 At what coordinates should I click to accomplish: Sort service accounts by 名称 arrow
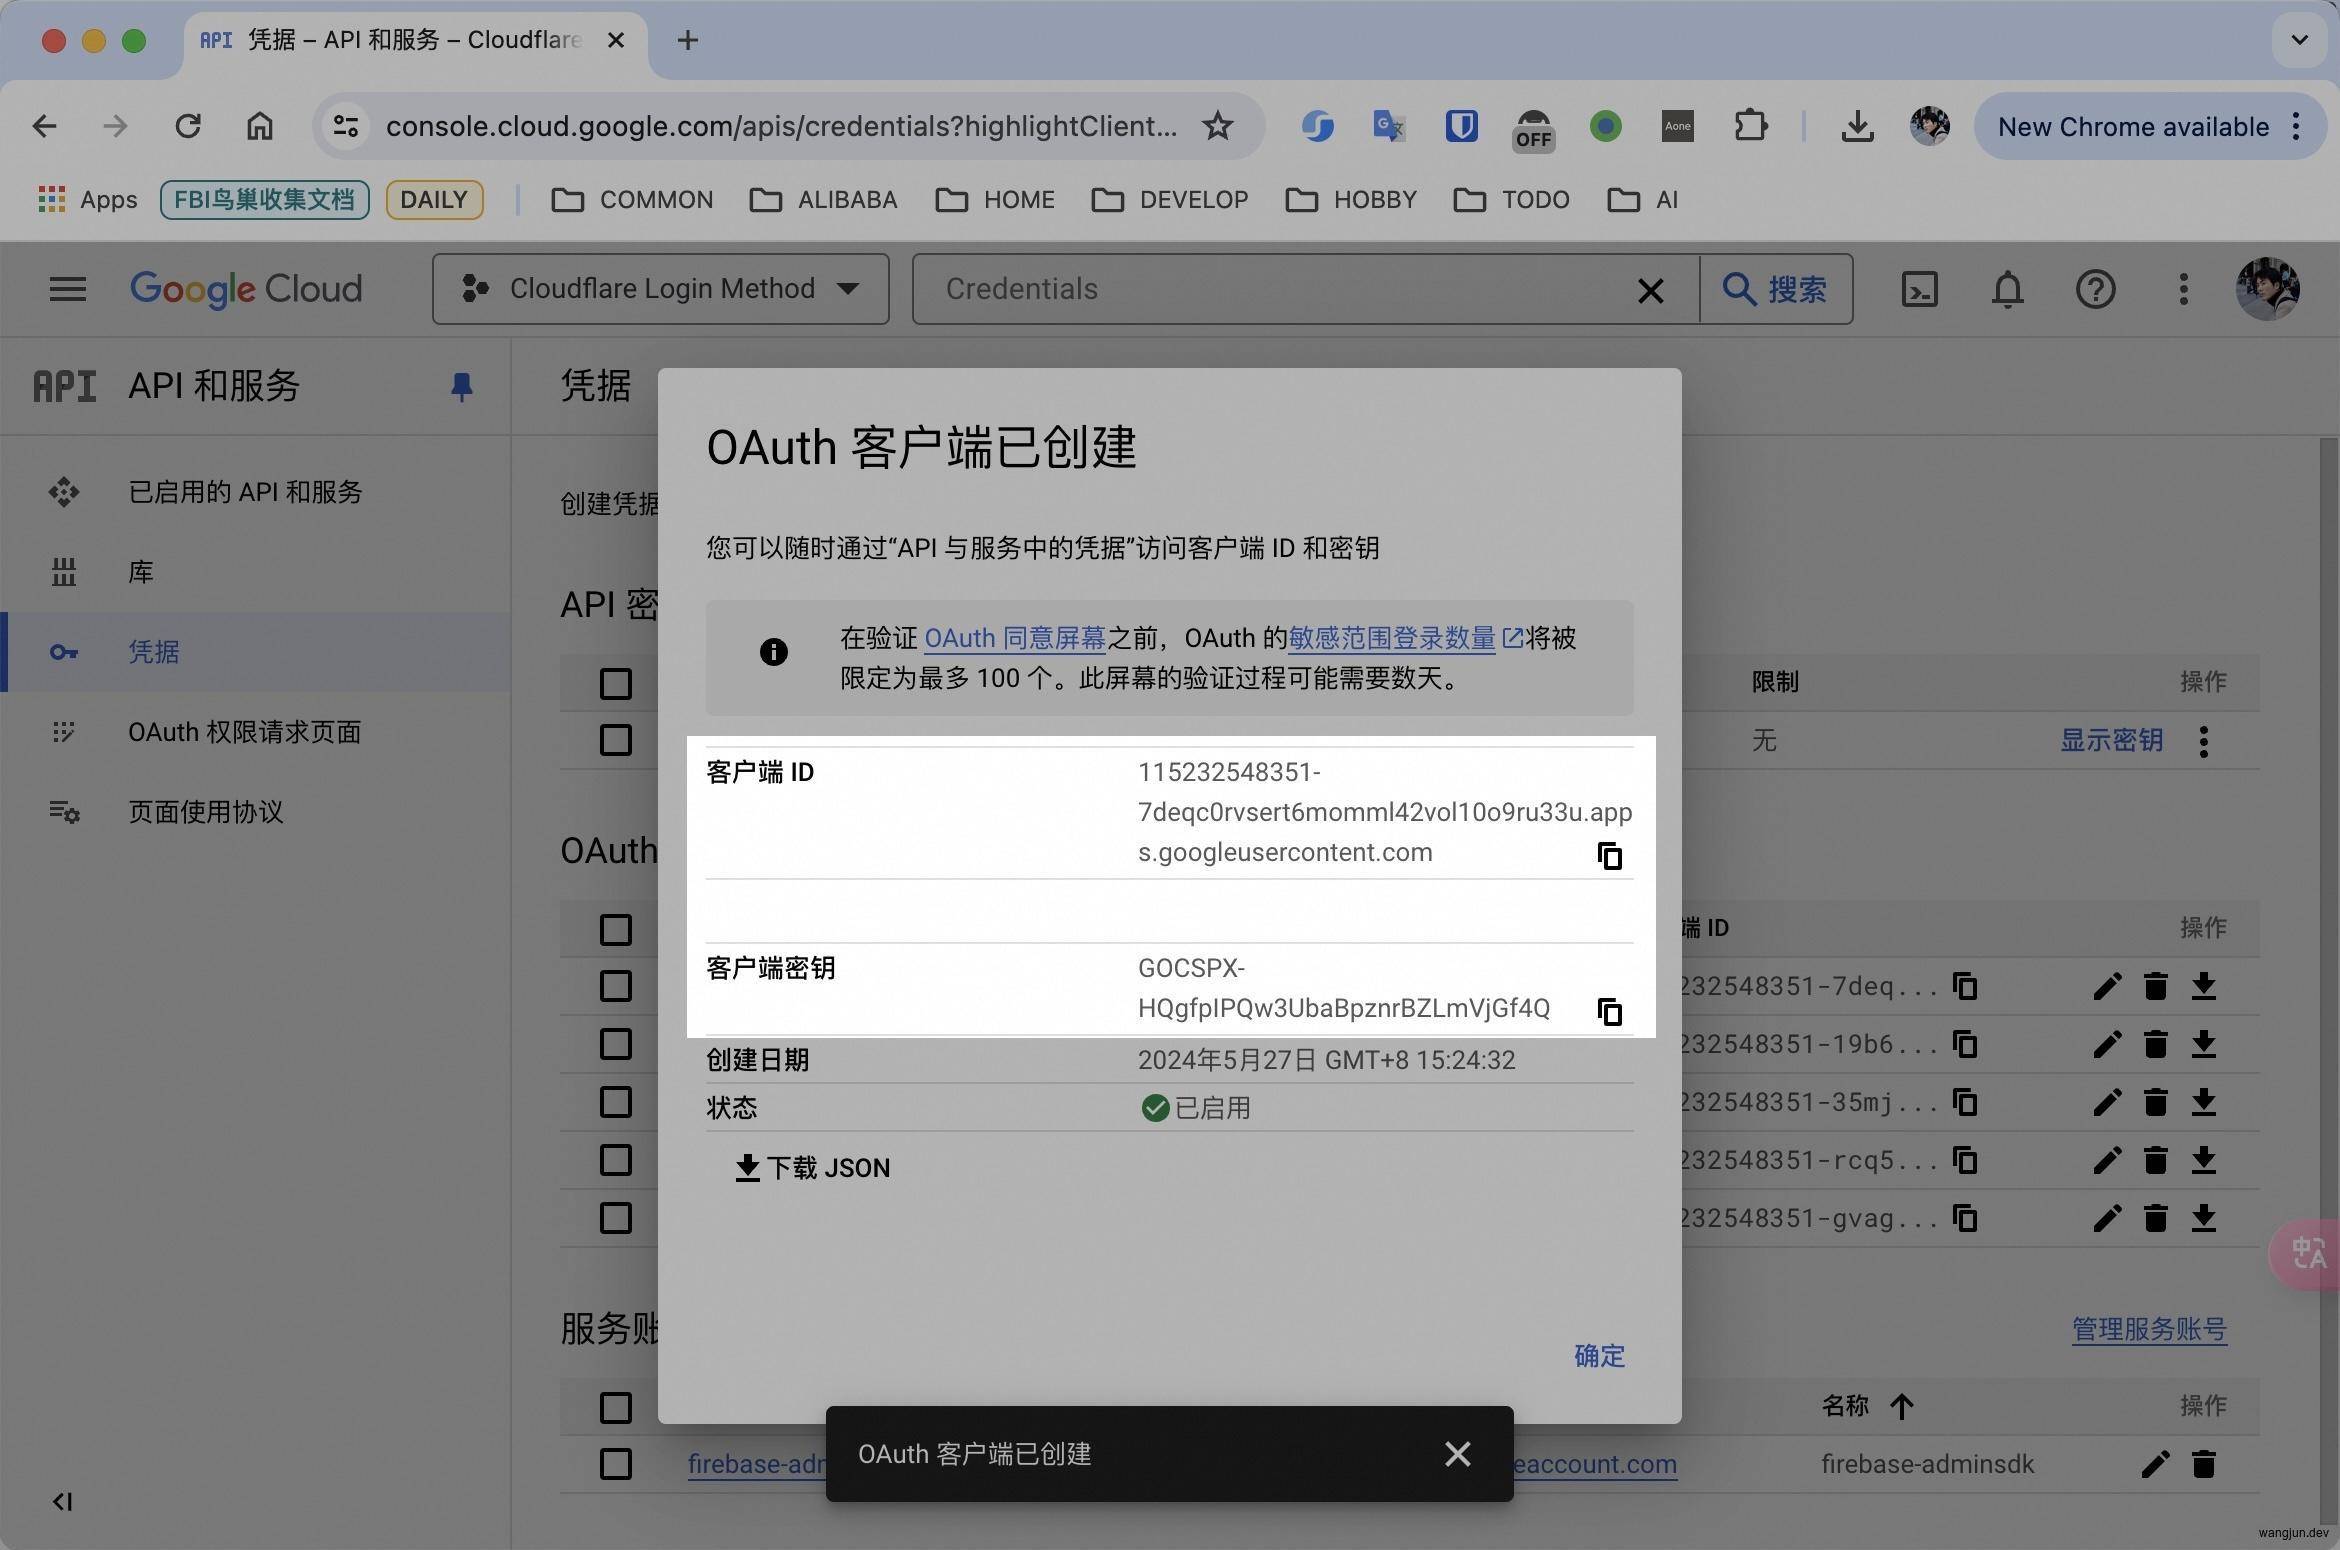click(1901, 1406)
